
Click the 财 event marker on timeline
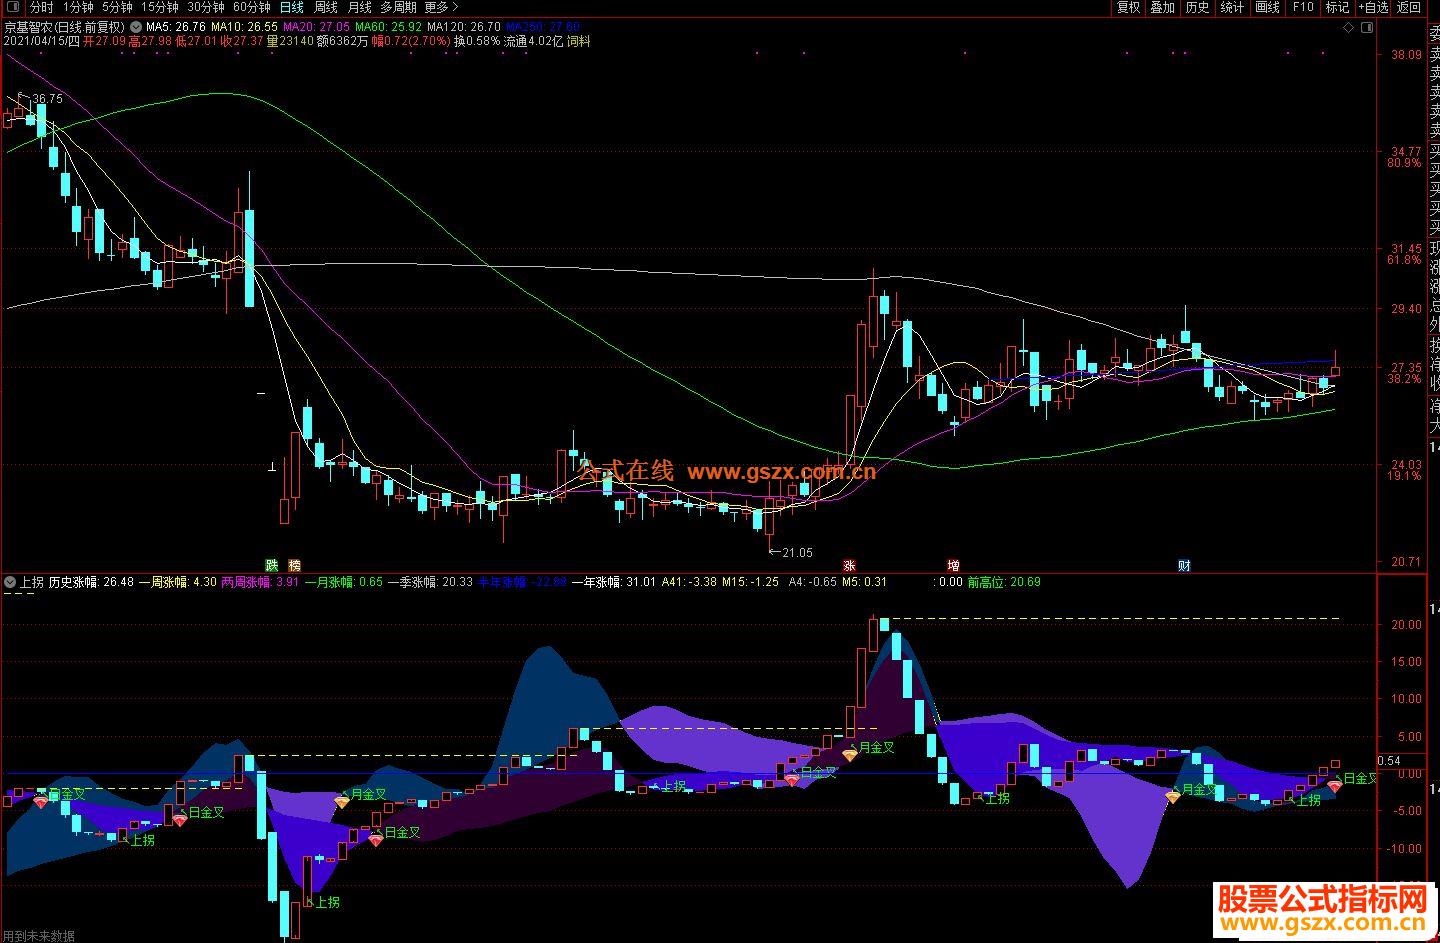[1184, 565]
